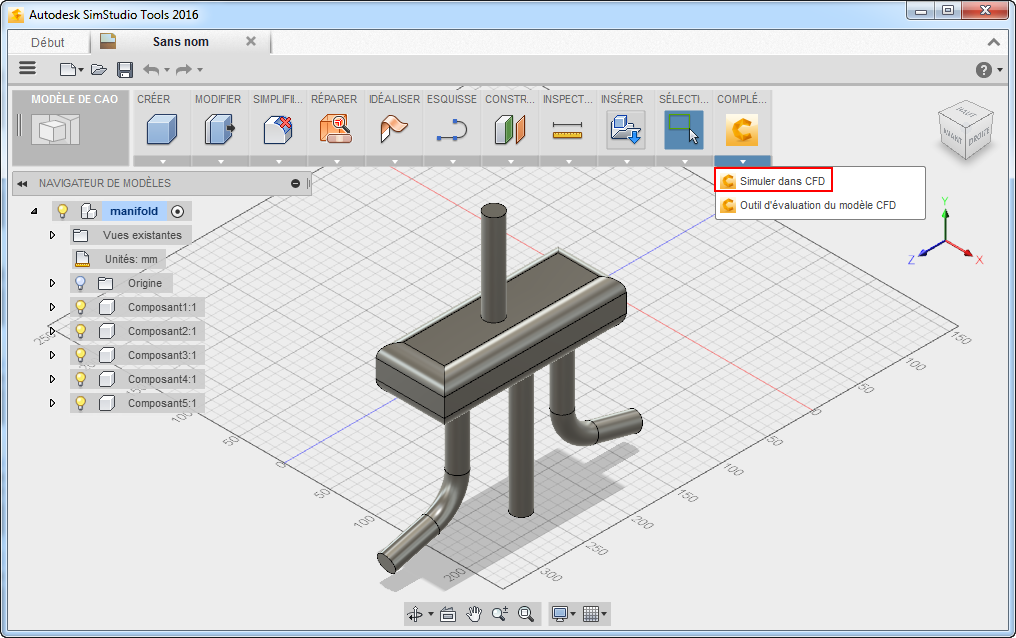This screenshot has width=1016, height=638.
Task: Switch to the Début tab
Action: pos(48,42)
